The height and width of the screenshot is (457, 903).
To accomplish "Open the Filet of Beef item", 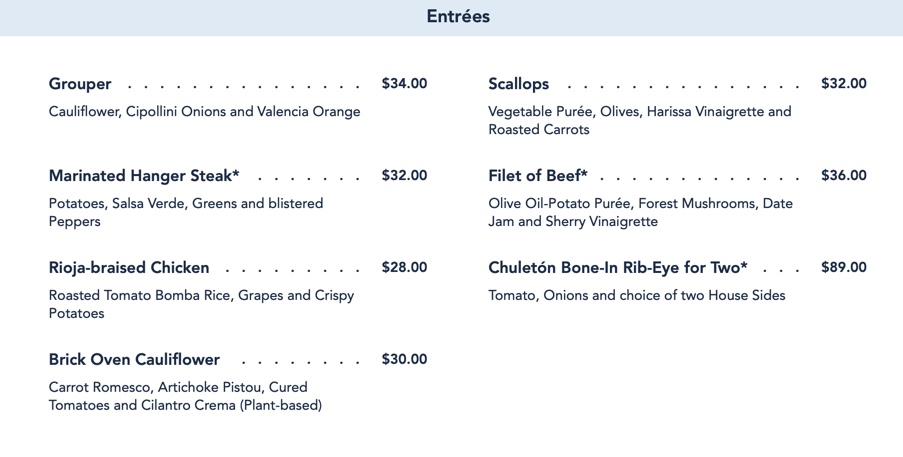I will coord(538,176).
